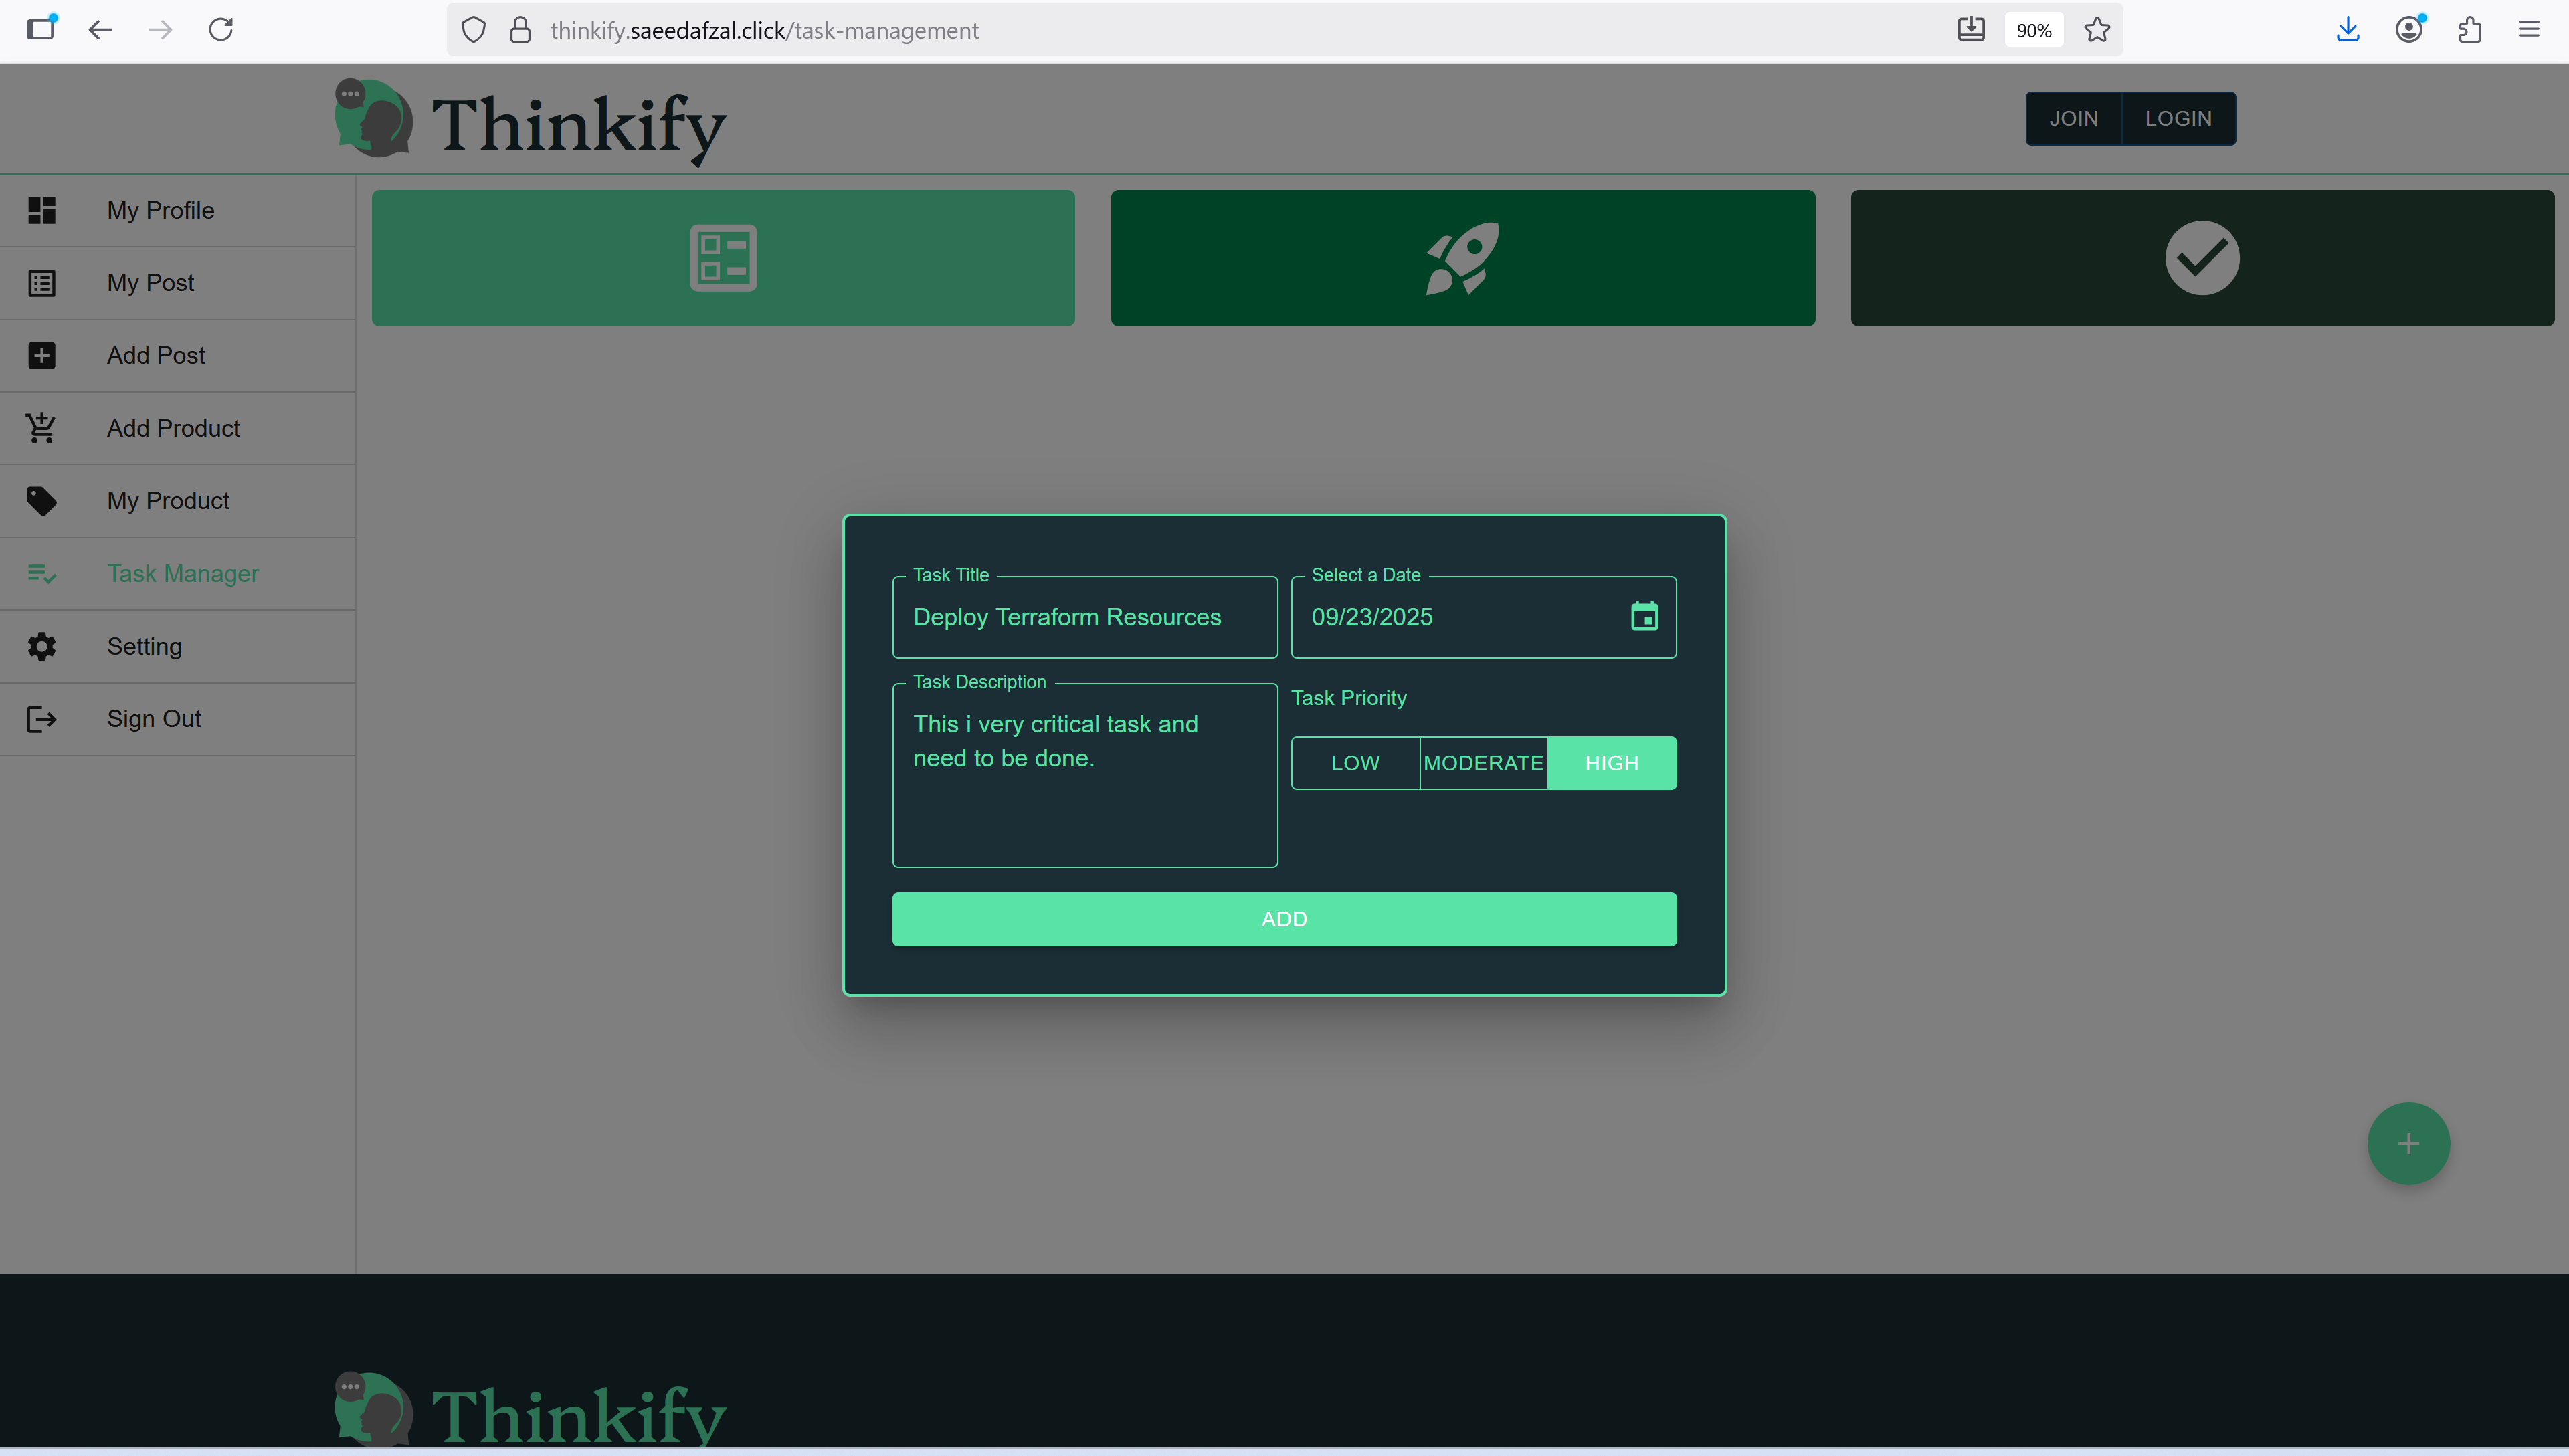Select MODERATE task priority

[x=1483, y=762]
